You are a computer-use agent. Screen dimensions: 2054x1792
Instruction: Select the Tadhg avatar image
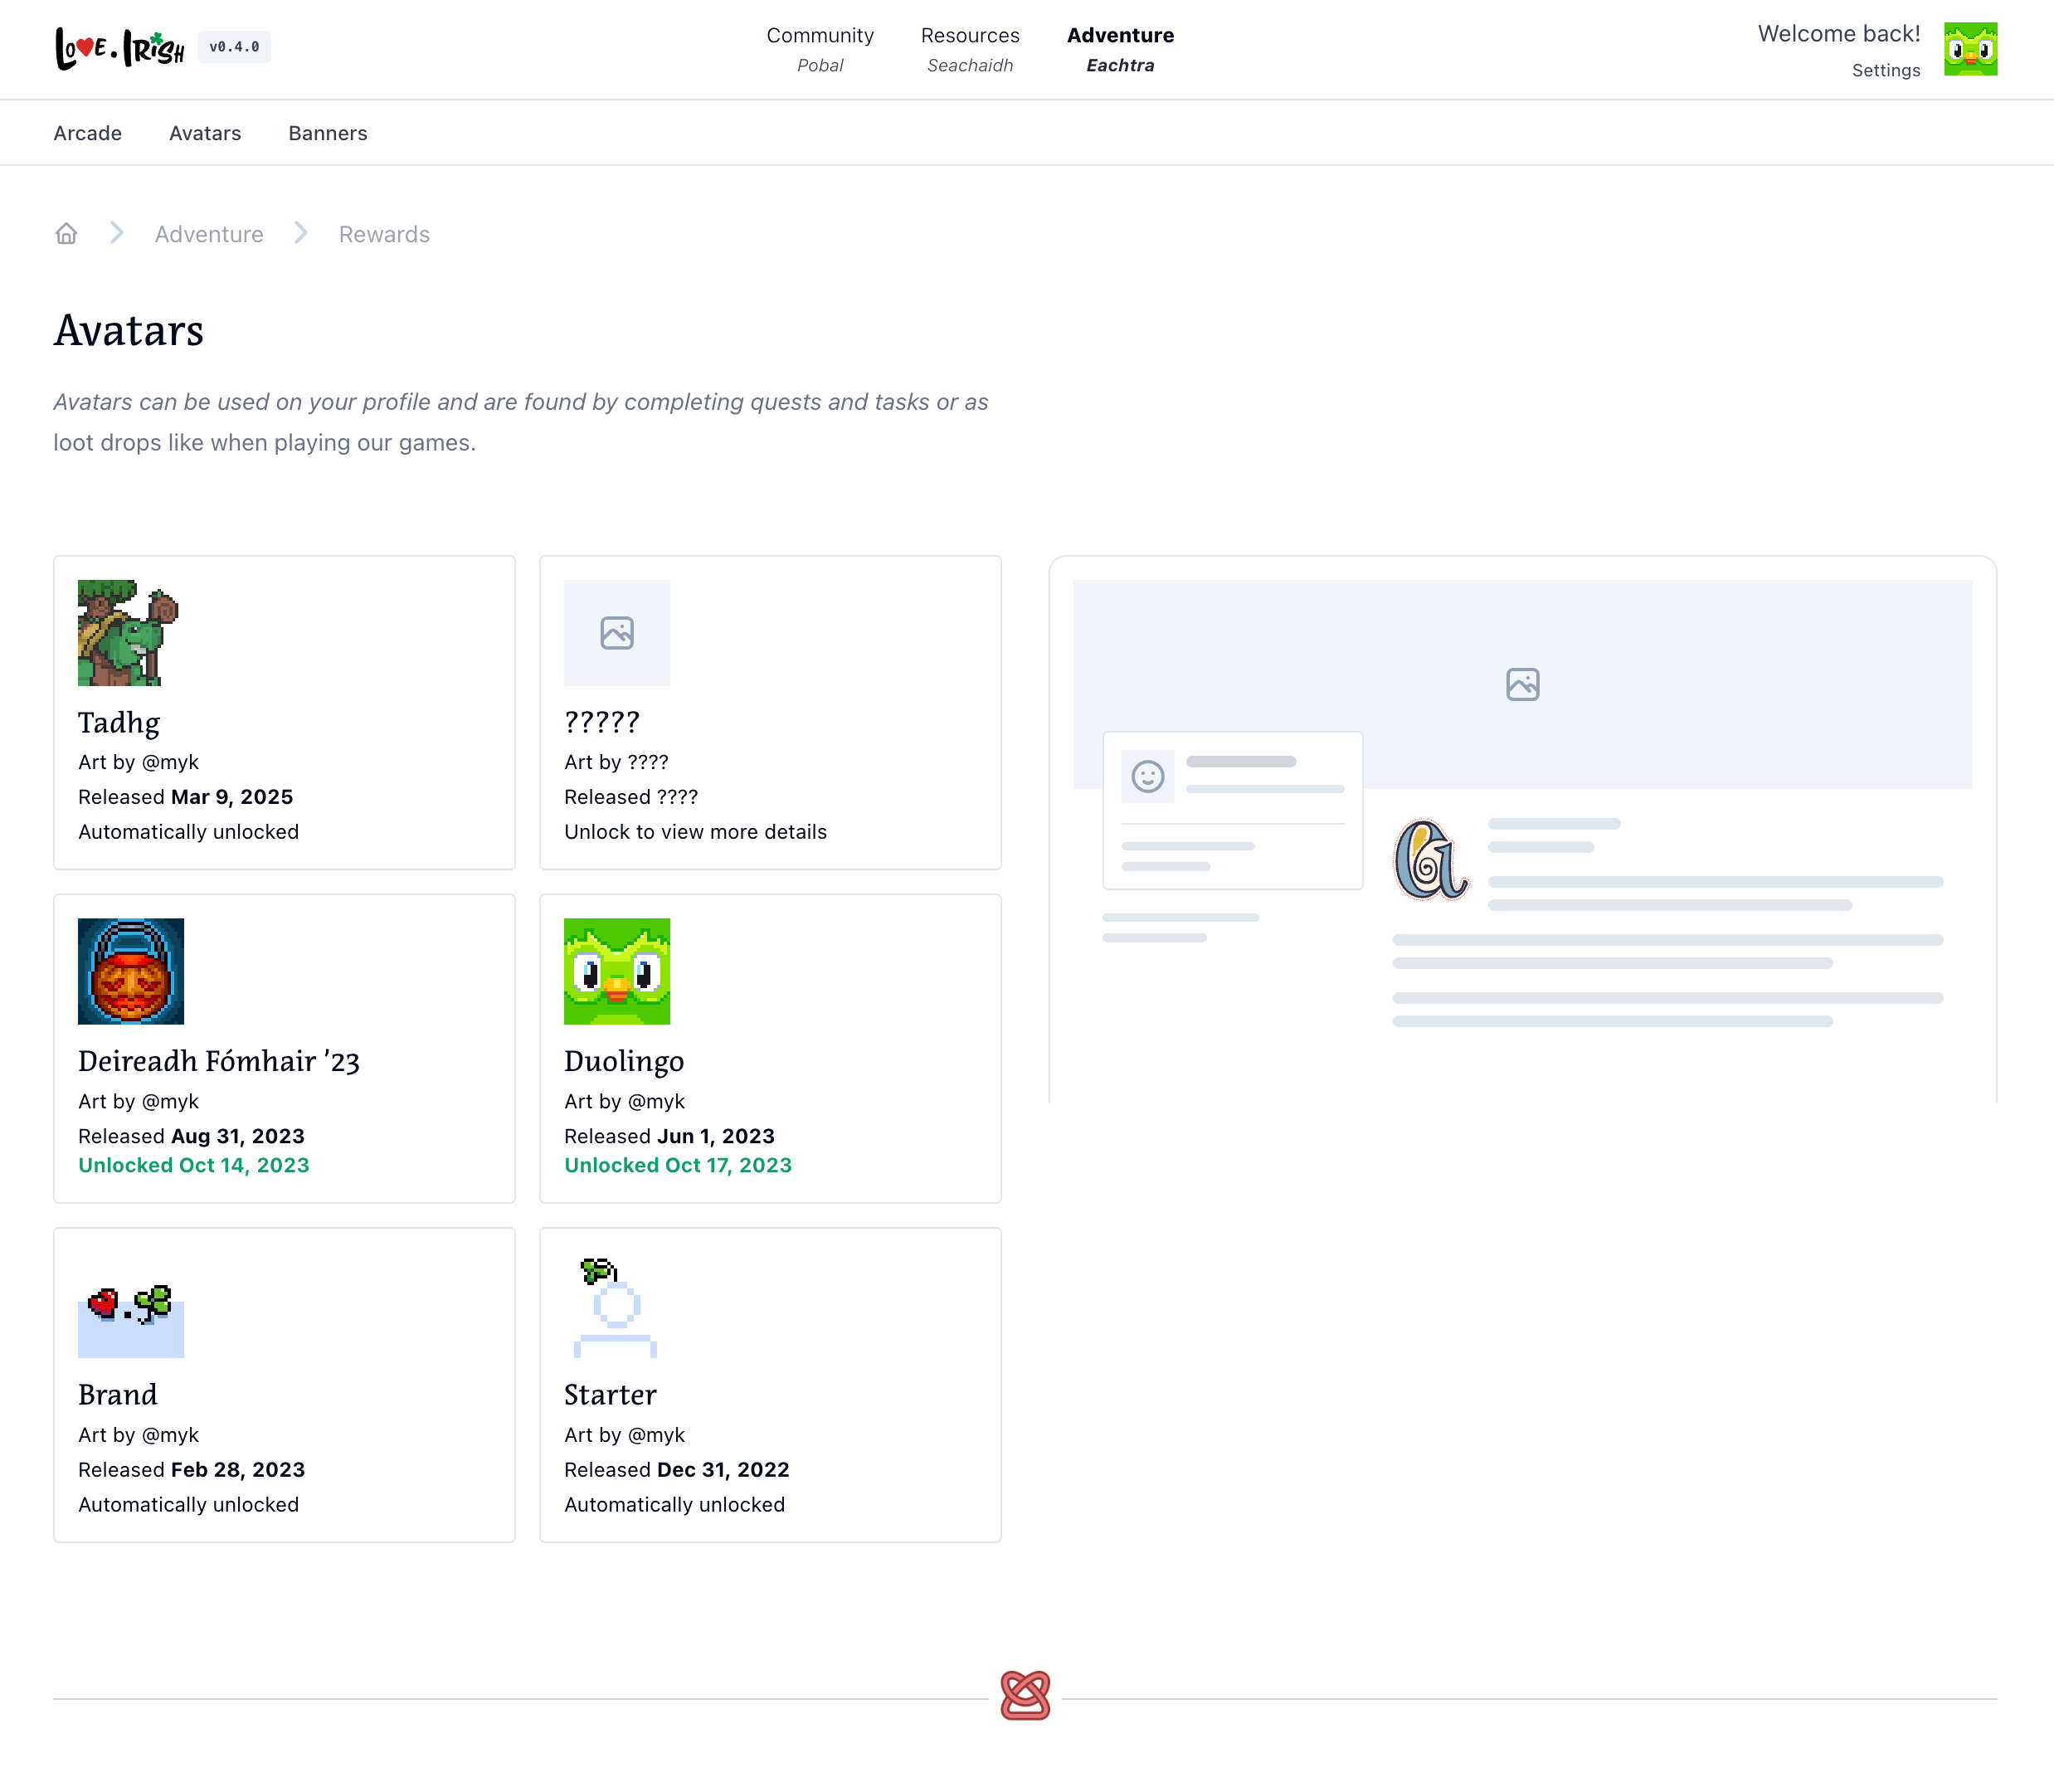[128, 633]
